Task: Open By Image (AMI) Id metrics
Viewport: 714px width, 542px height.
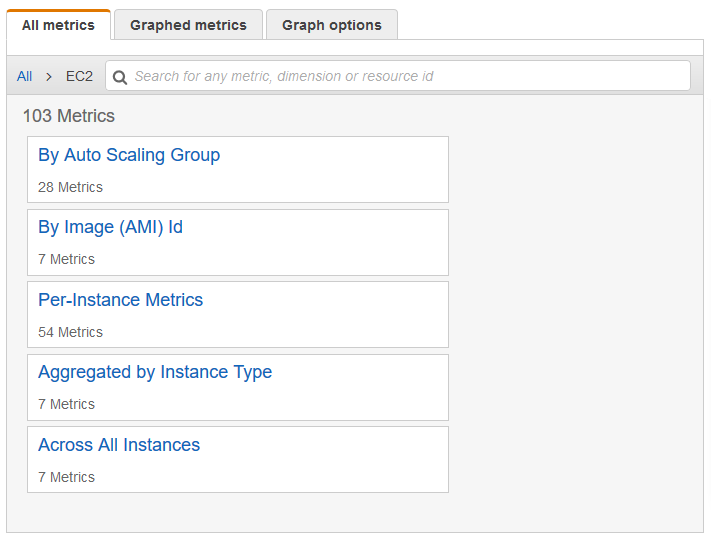Action: [110, 227]
